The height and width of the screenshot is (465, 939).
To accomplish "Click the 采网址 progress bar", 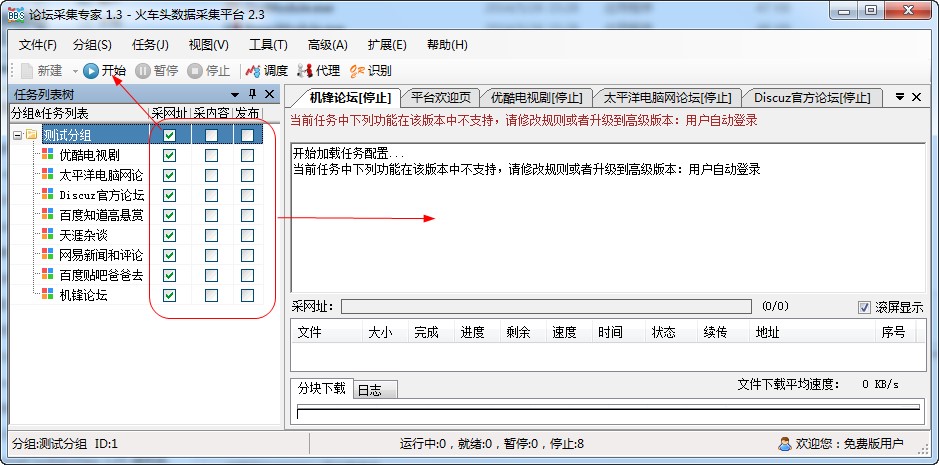I will 546,307.
